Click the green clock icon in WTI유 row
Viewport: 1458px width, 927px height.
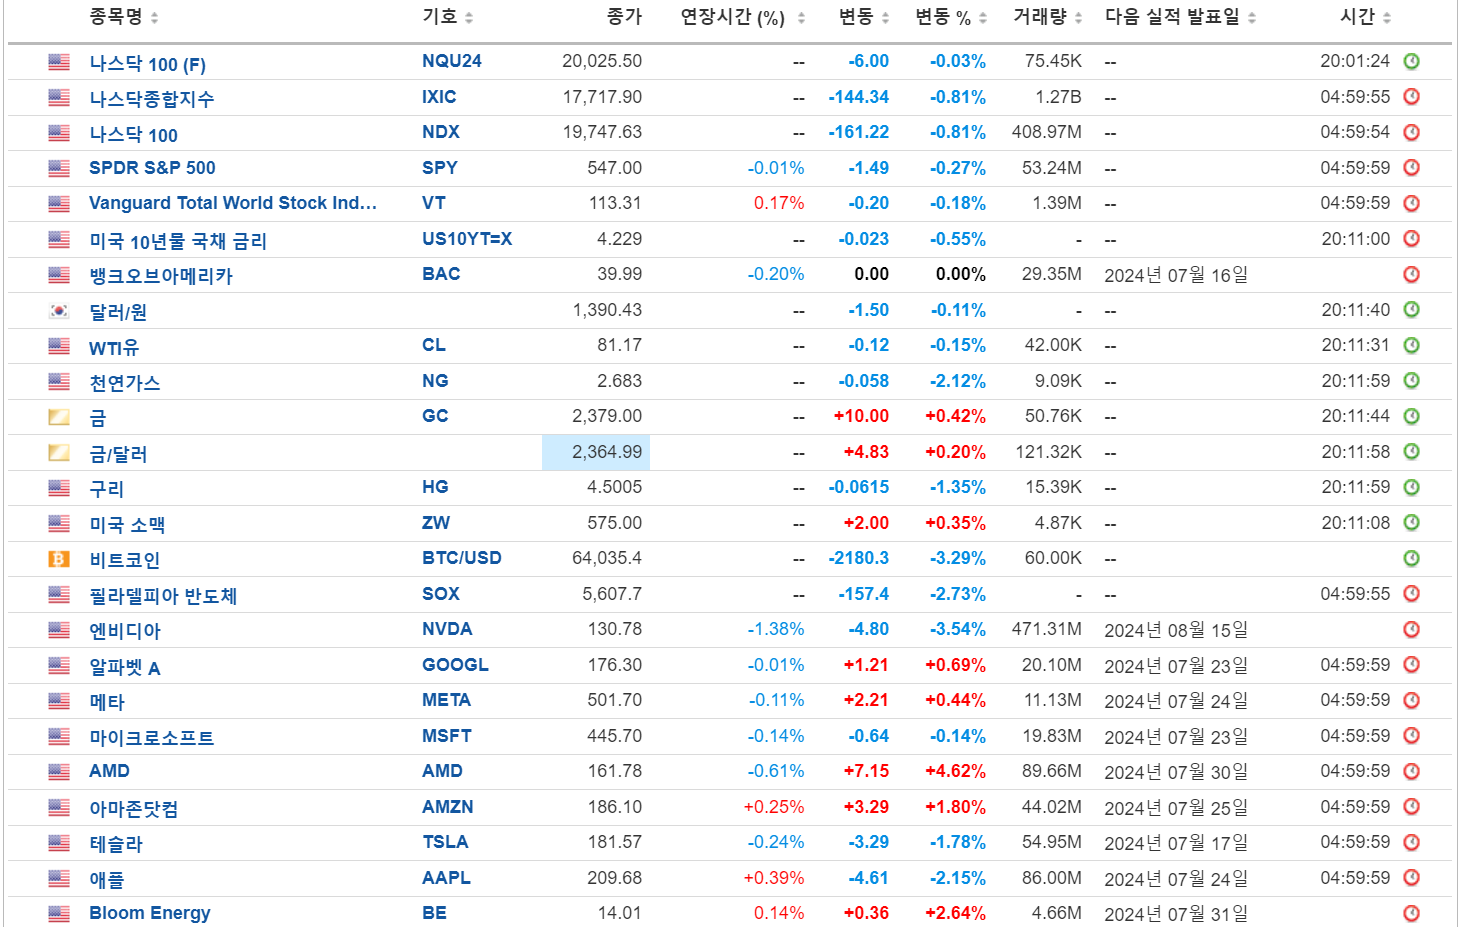[x=1411, y=346]
